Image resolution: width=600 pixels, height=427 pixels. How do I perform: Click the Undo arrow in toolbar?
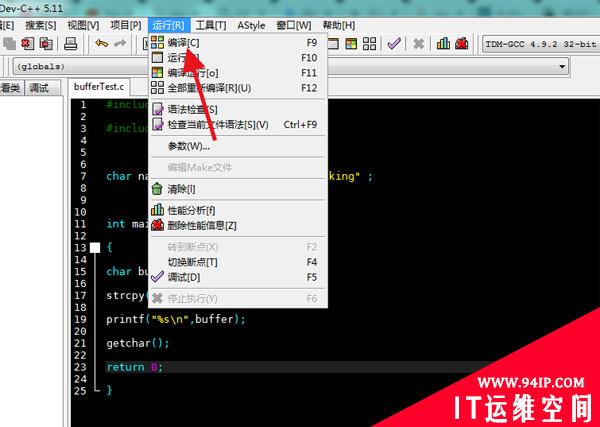pyautogui.click(x=101, y=44)
